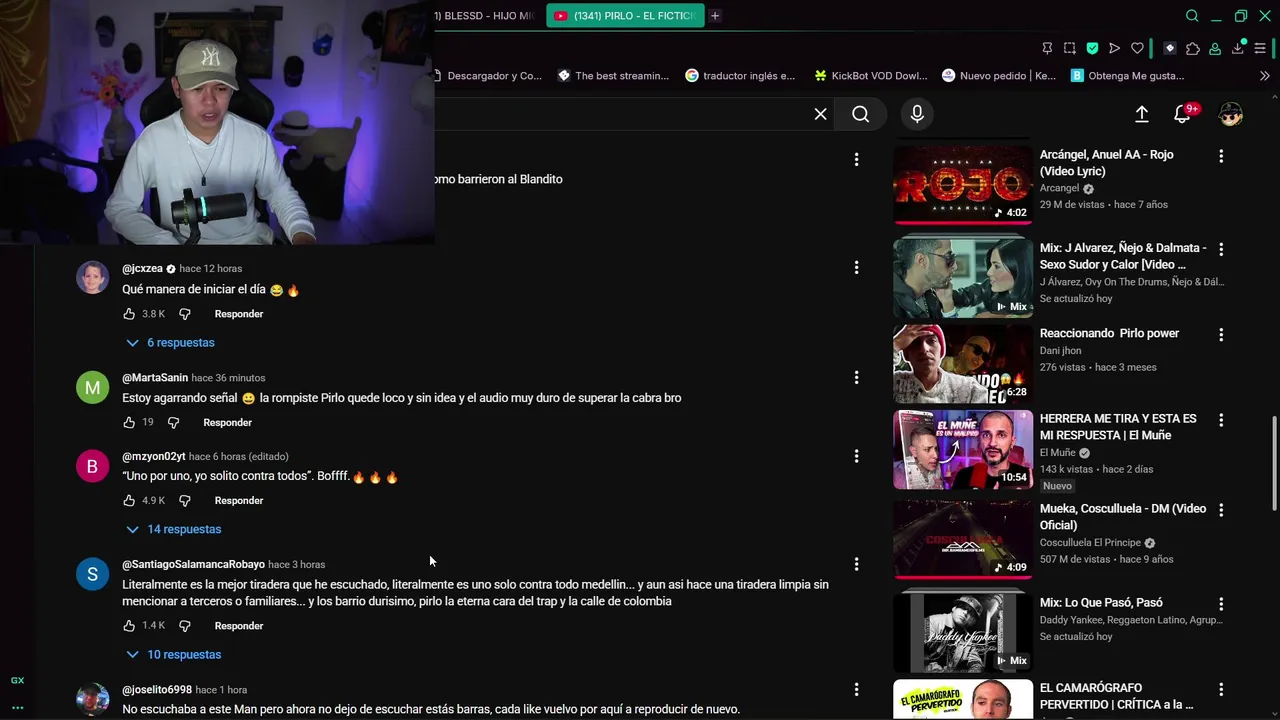Open the Easy Setup sliders icon
The image size is (1280, 720).
1260,48
